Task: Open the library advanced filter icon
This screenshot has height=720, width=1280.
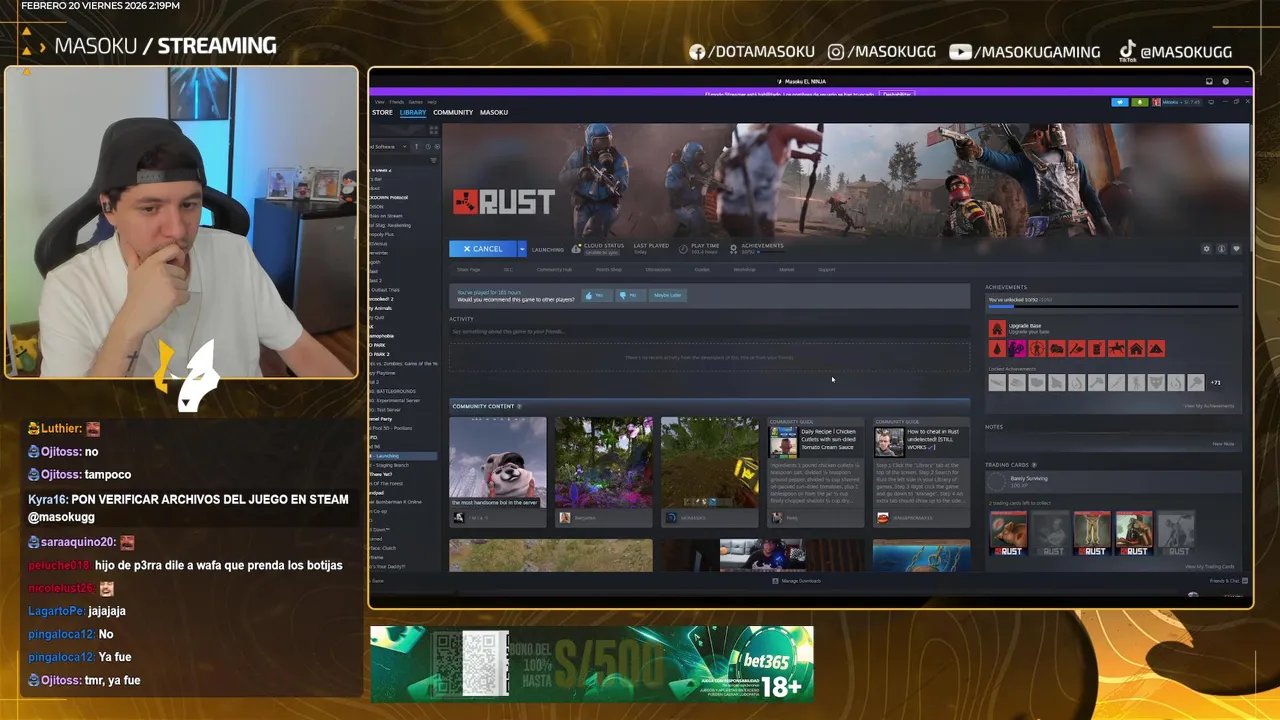Action: [433, 160]
